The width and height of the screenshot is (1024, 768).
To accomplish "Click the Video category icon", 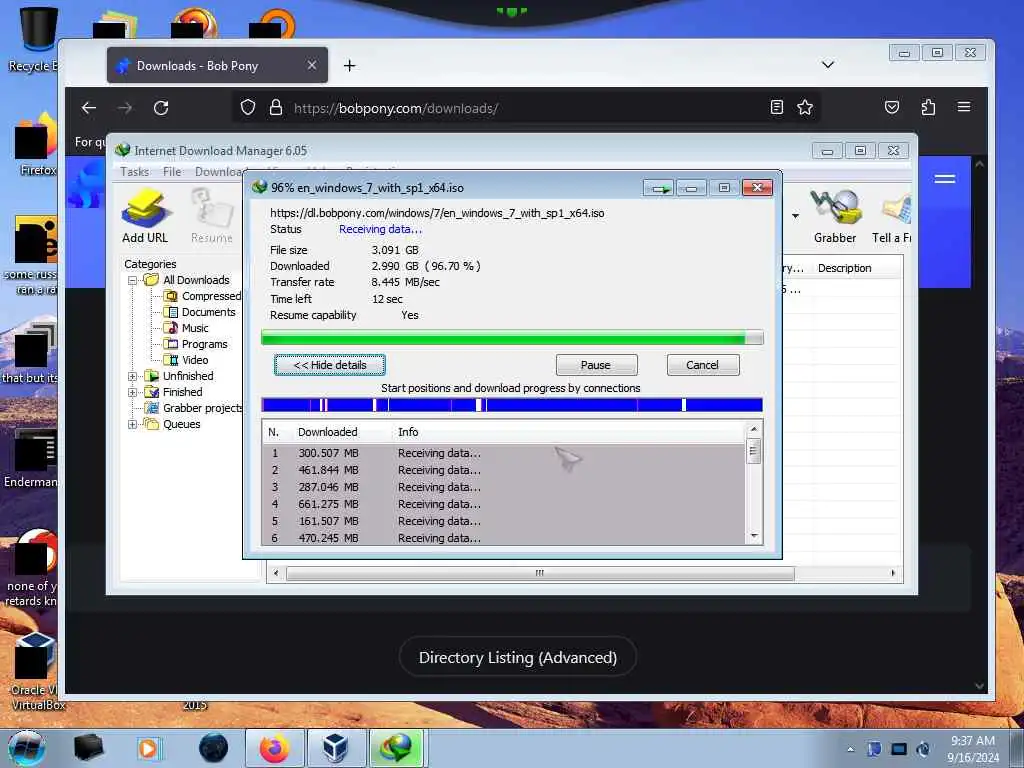I will click(171, 360).
